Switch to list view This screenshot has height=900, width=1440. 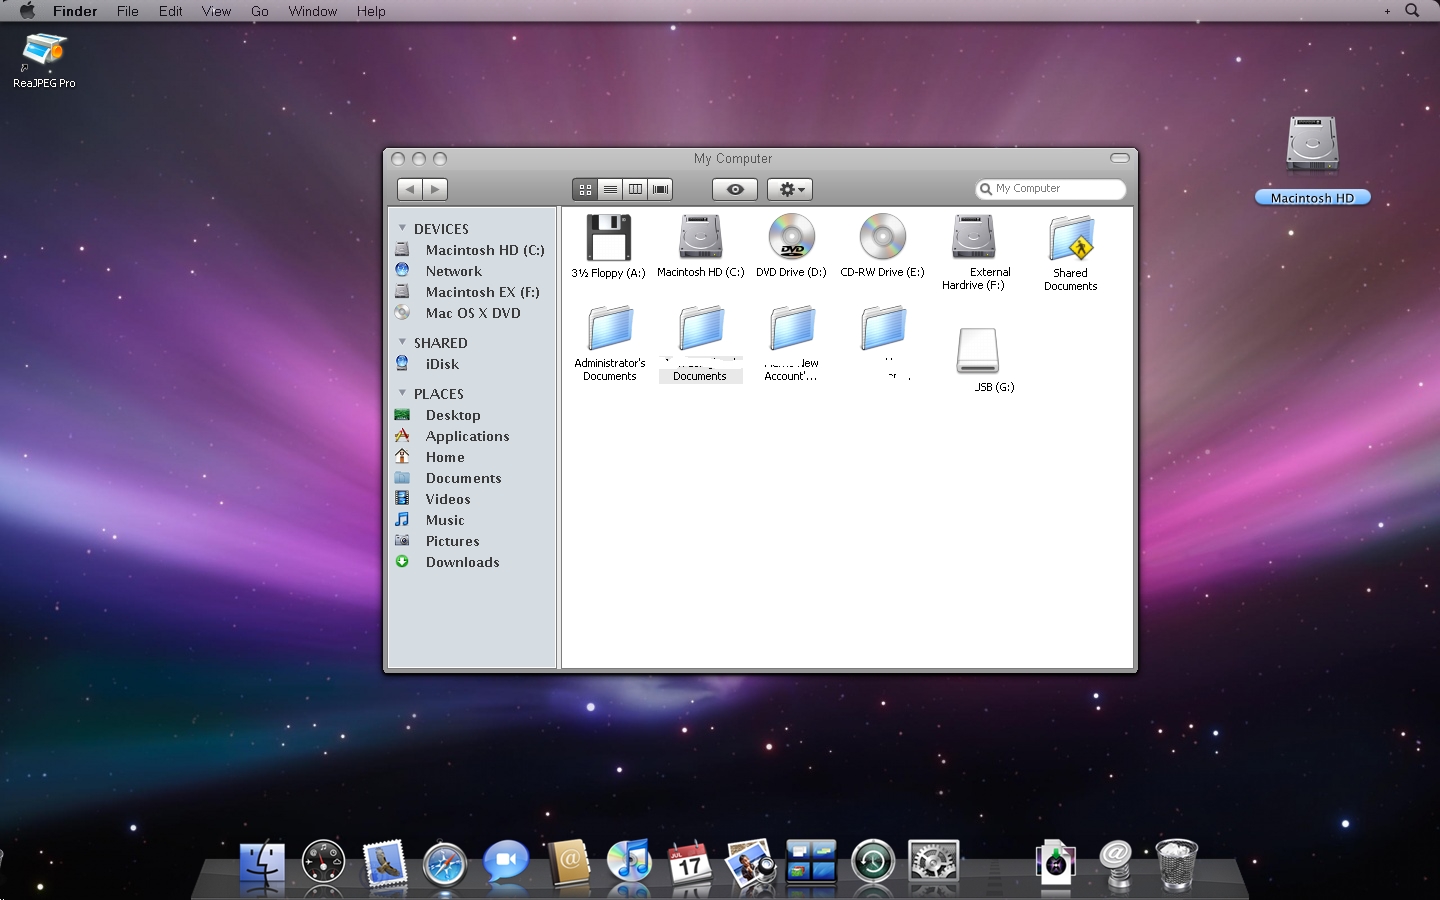pyautogui.click(x=610, y=189)
